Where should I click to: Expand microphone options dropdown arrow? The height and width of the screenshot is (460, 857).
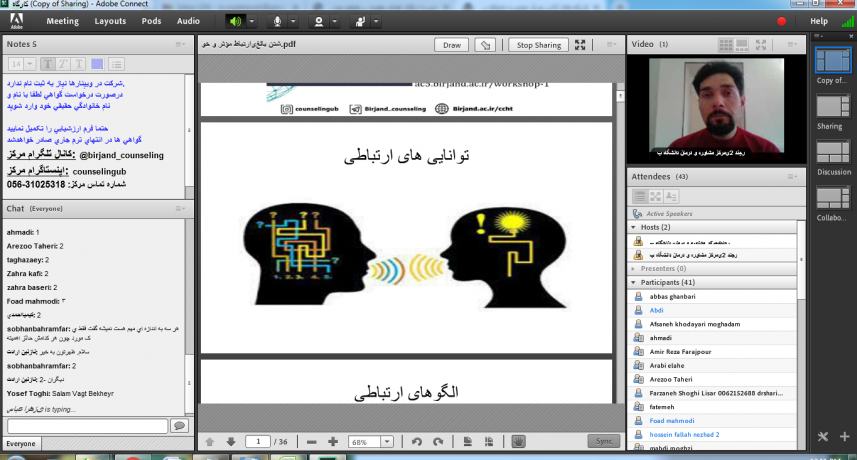293,21
